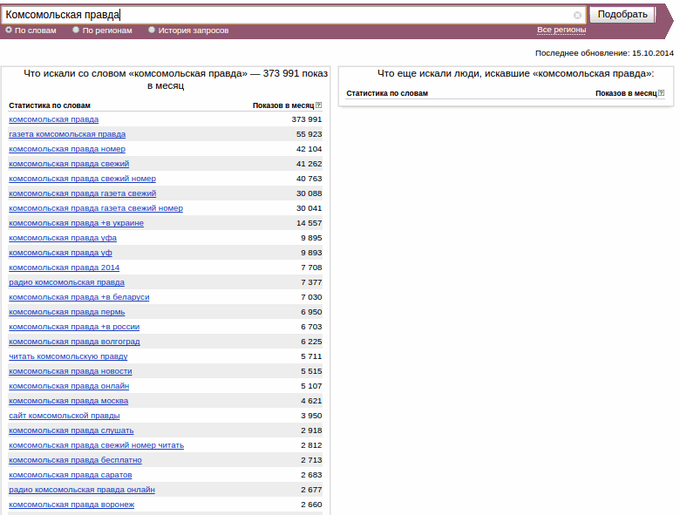Screen dimensions: 680x515
Task: Open комсомольская правда свежий номер link
Action: pyautogui.click(x=82, y=178)
